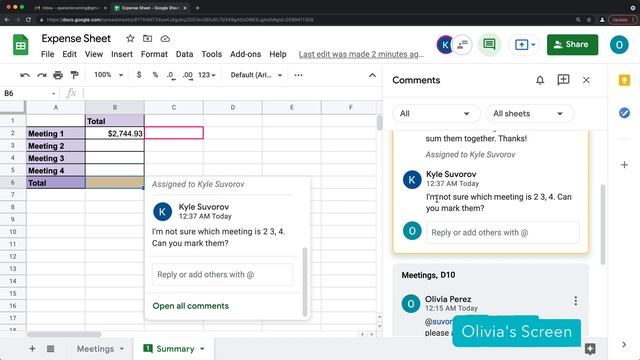The image size is (640, 360).
Task: Close the Comments panel
Action: (586, 80)
